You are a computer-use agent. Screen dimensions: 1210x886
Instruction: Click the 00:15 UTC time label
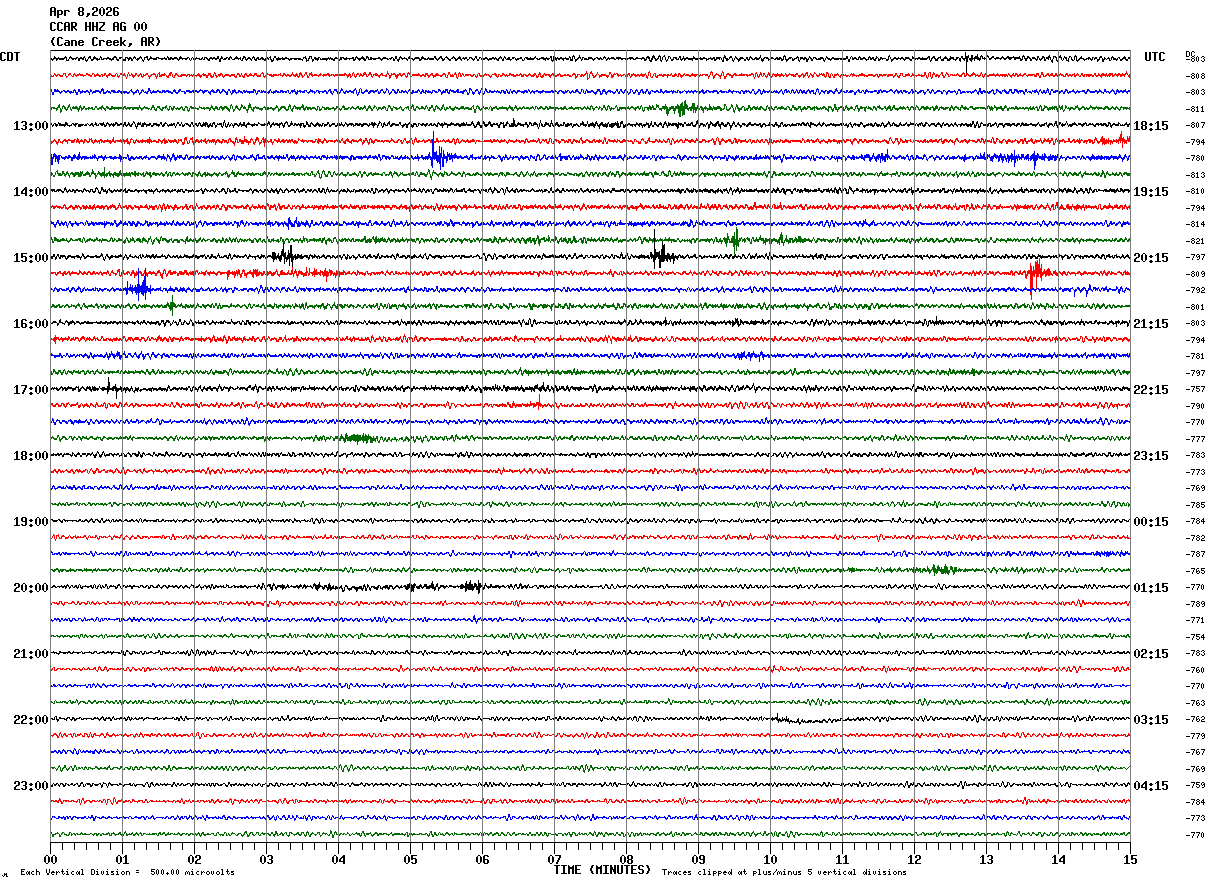[1151, 522]
